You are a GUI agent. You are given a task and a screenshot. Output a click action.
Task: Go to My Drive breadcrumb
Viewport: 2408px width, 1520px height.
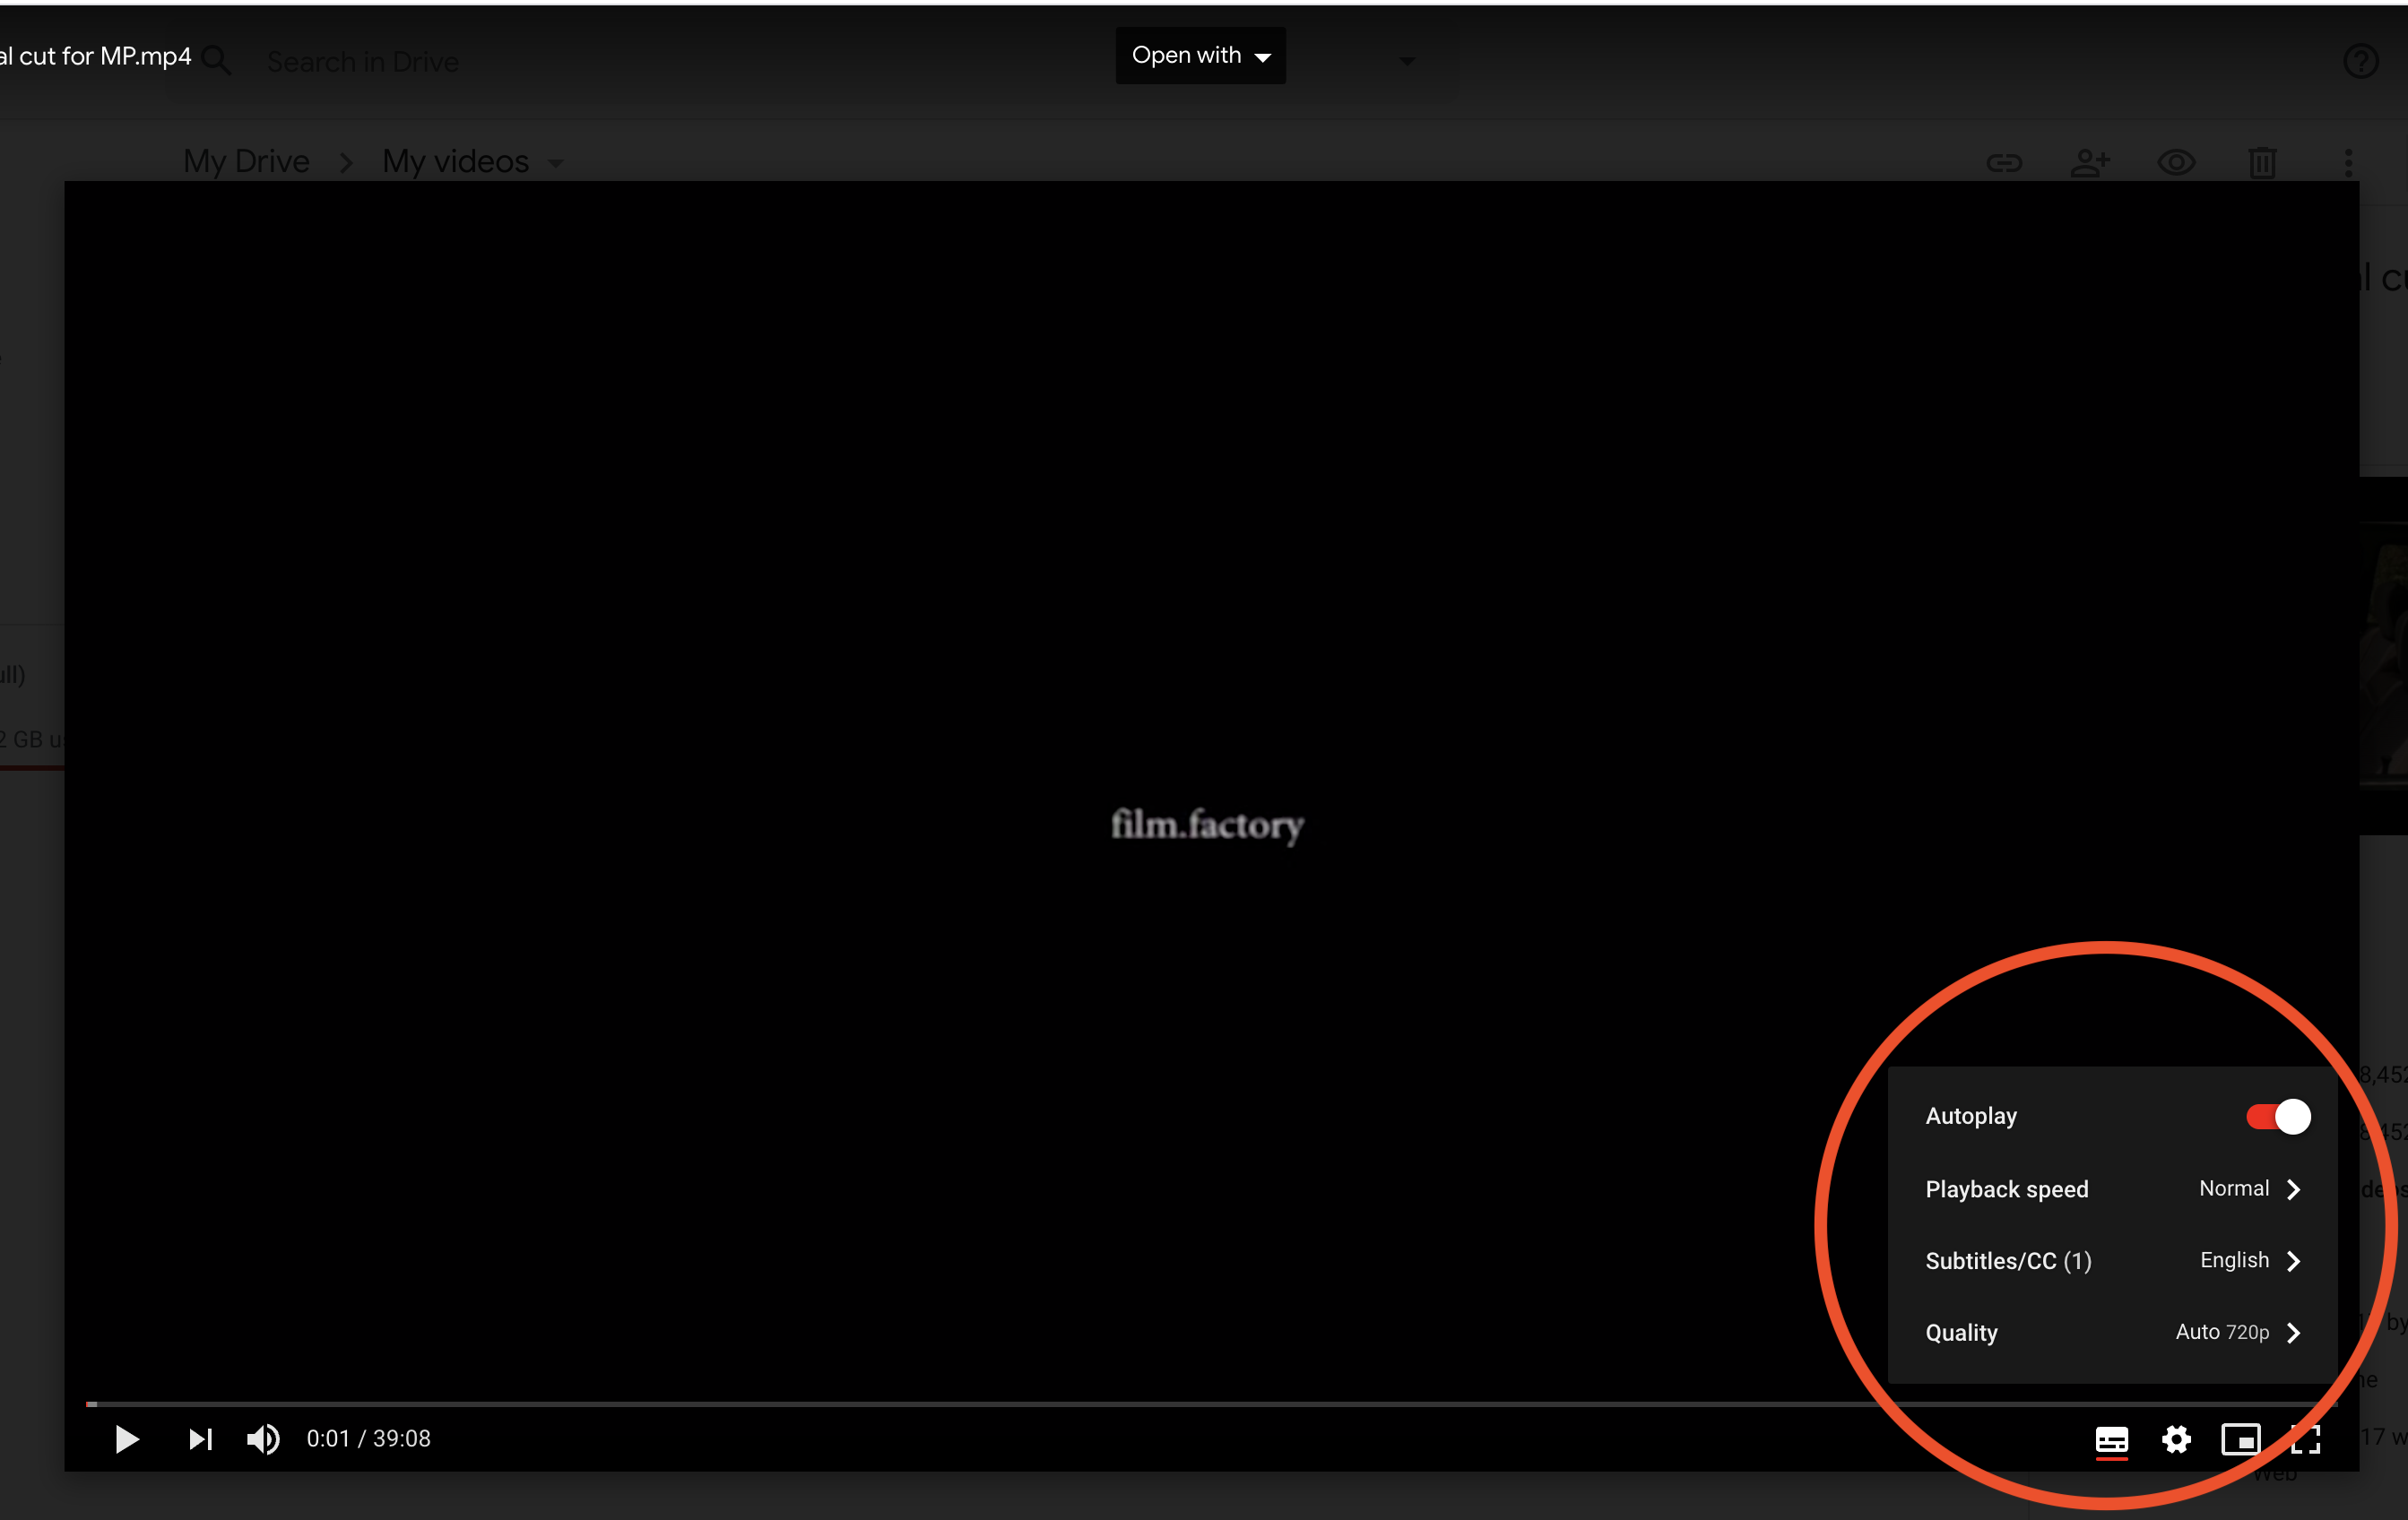[246, 162]
